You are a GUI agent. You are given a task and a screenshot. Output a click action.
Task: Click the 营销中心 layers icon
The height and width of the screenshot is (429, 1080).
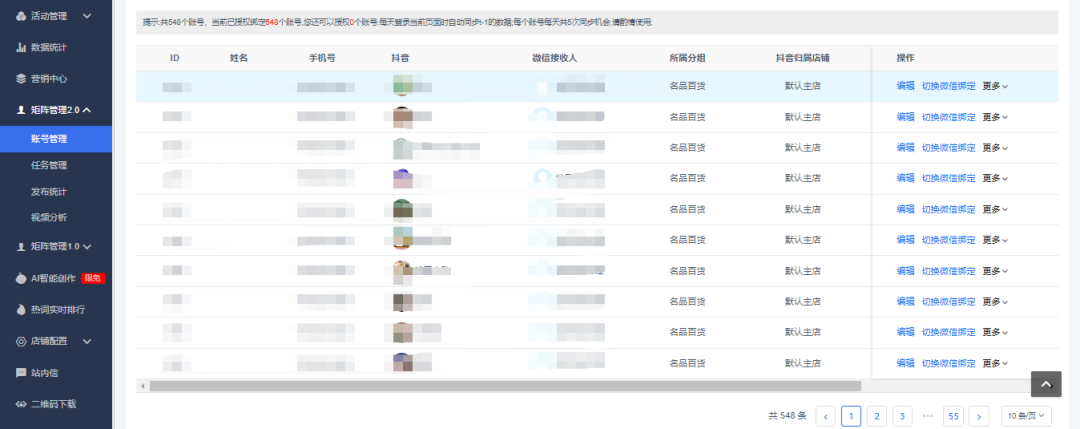coord(21,78)
